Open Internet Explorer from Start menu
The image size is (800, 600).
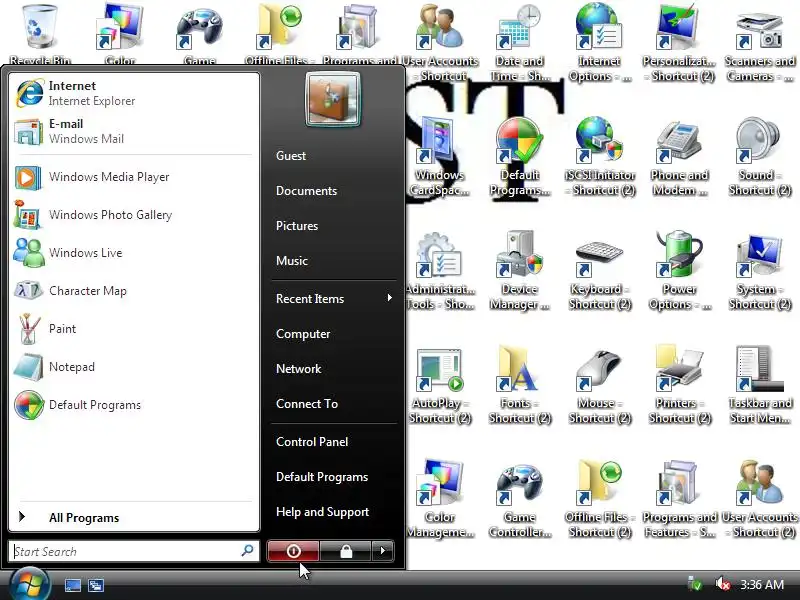(x=134, y=93)
